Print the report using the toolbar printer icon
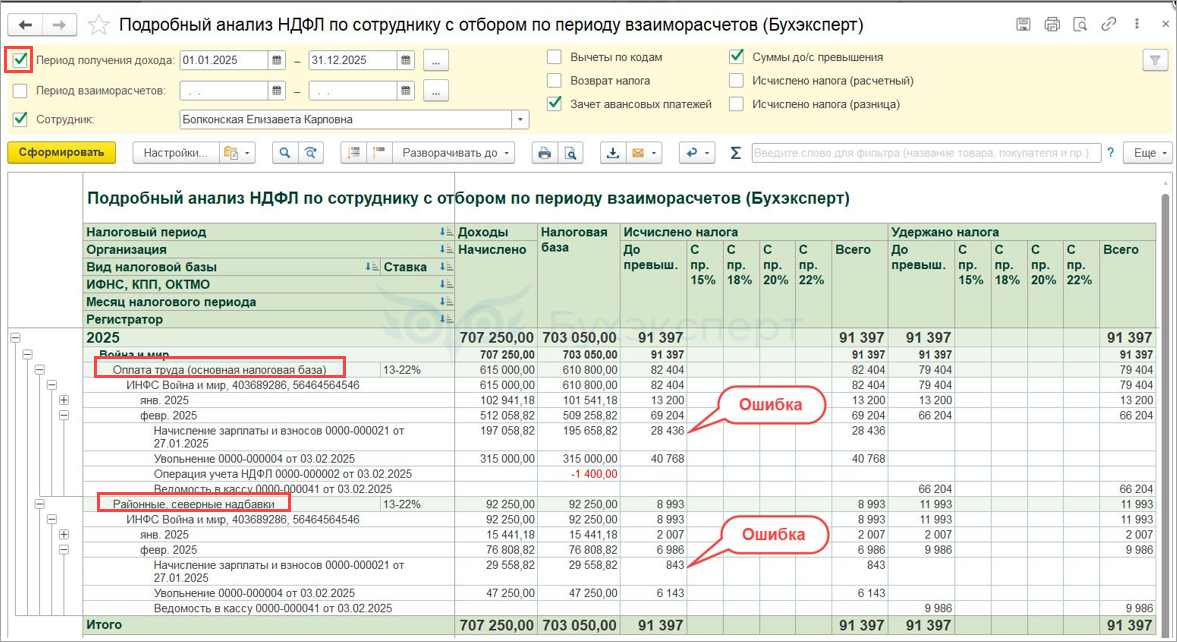Screen dimensions: 1177x642 pos(544,153)
